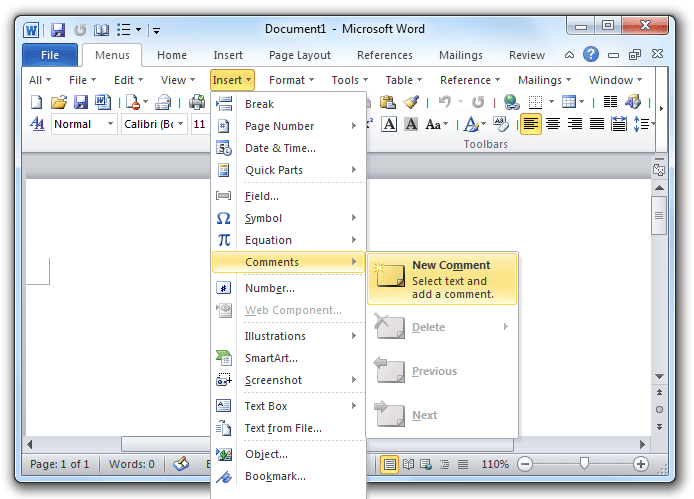Click the font size box showing 11
694x499 pixels.
[200, 124]
